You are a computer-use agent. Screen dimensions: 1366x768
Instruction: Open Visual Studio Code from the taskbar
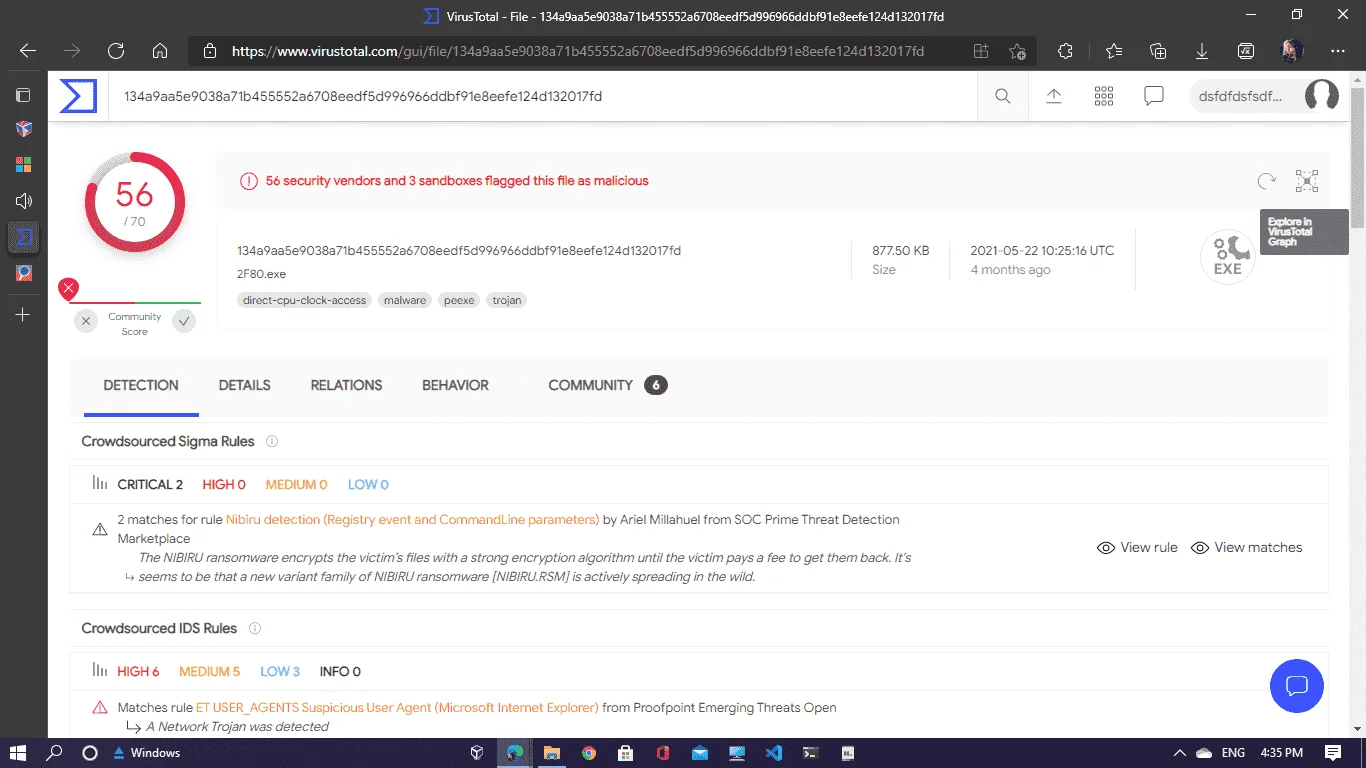(x=773, y=753)
